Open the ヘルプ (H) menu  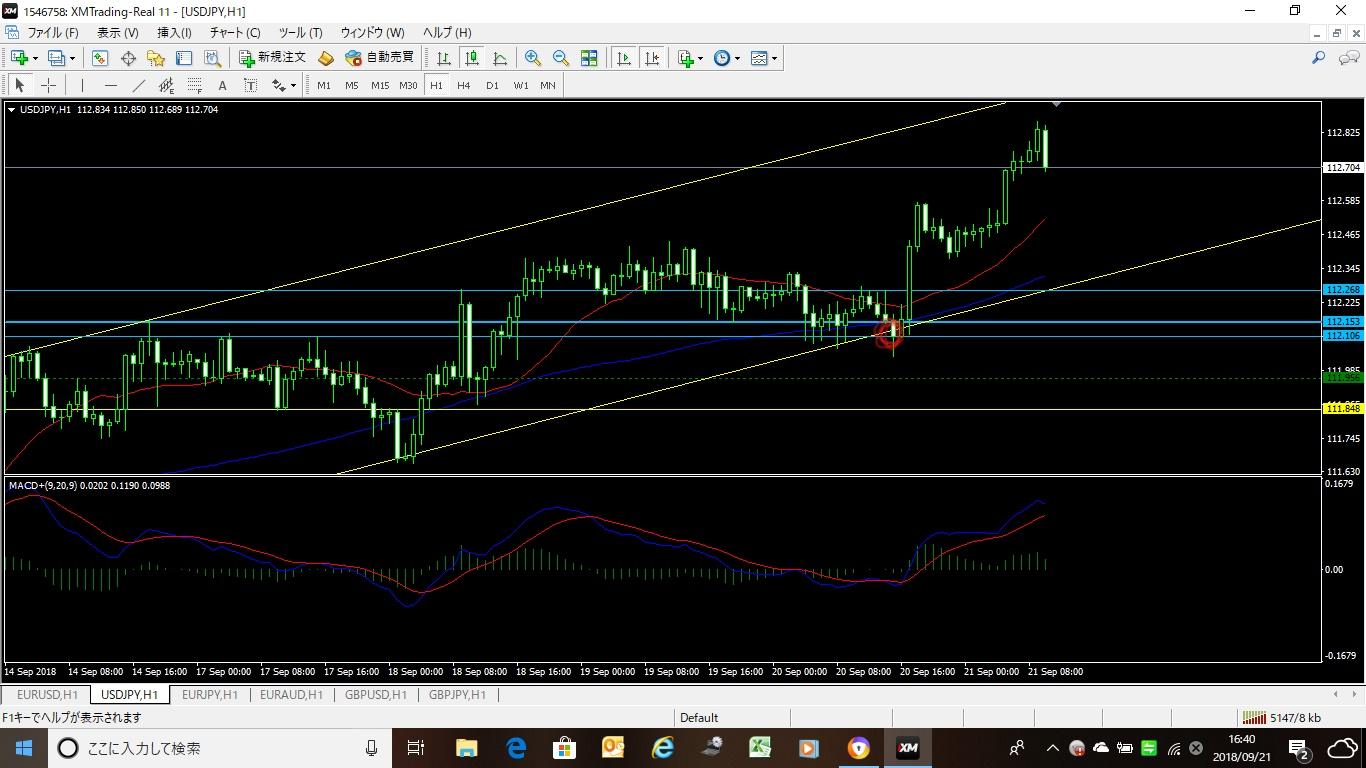tap(447, 33)
